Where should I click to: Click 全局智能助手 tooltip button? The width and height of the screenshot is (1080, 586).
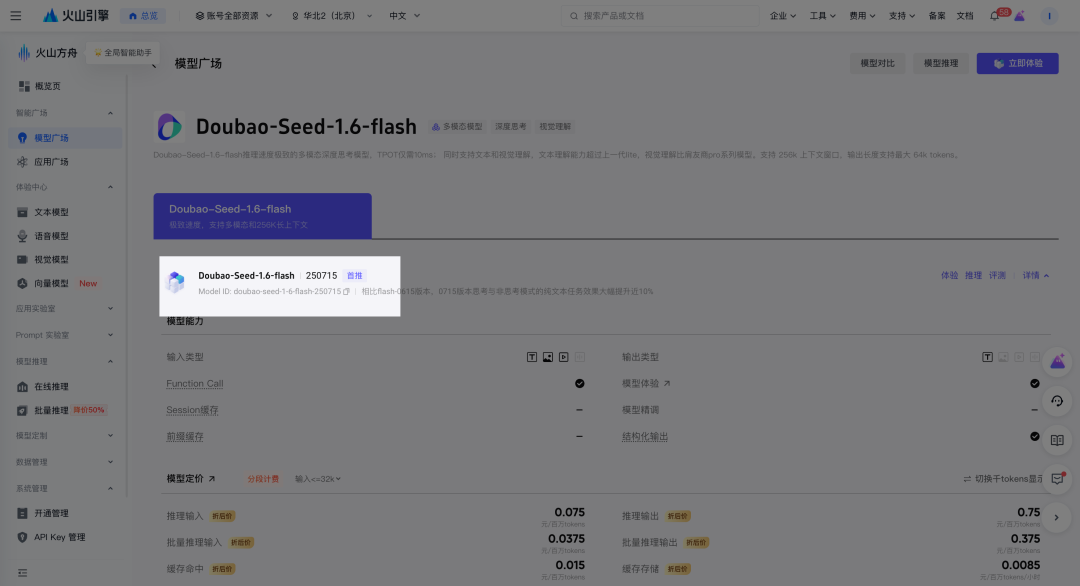pos(123,52)
